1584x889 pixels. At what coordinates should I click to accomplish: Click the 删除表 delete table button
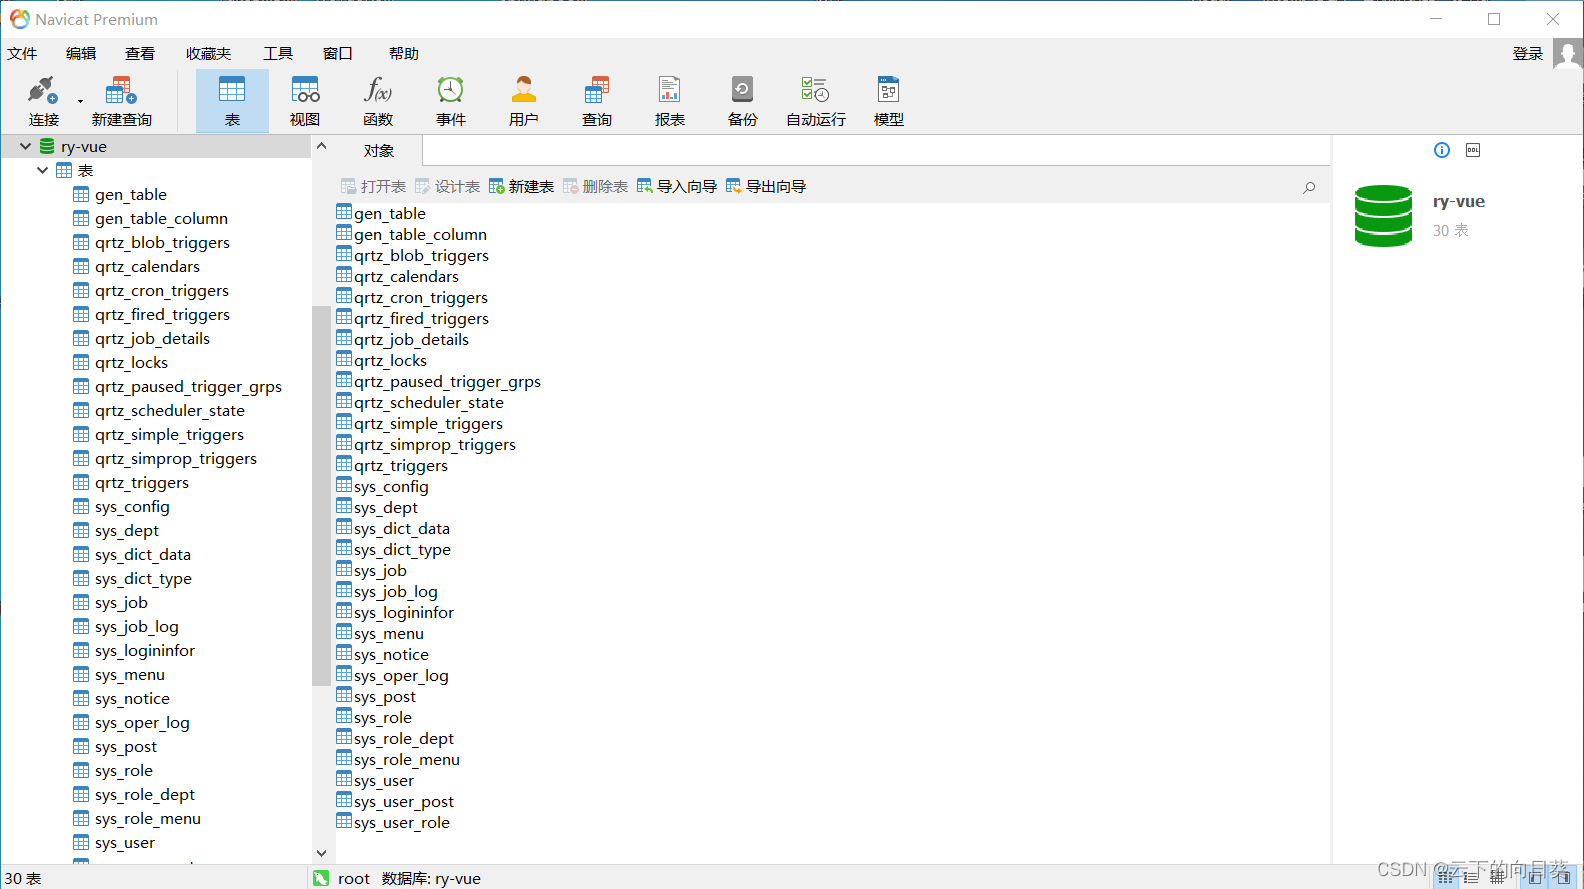click(x=595, y=187)
